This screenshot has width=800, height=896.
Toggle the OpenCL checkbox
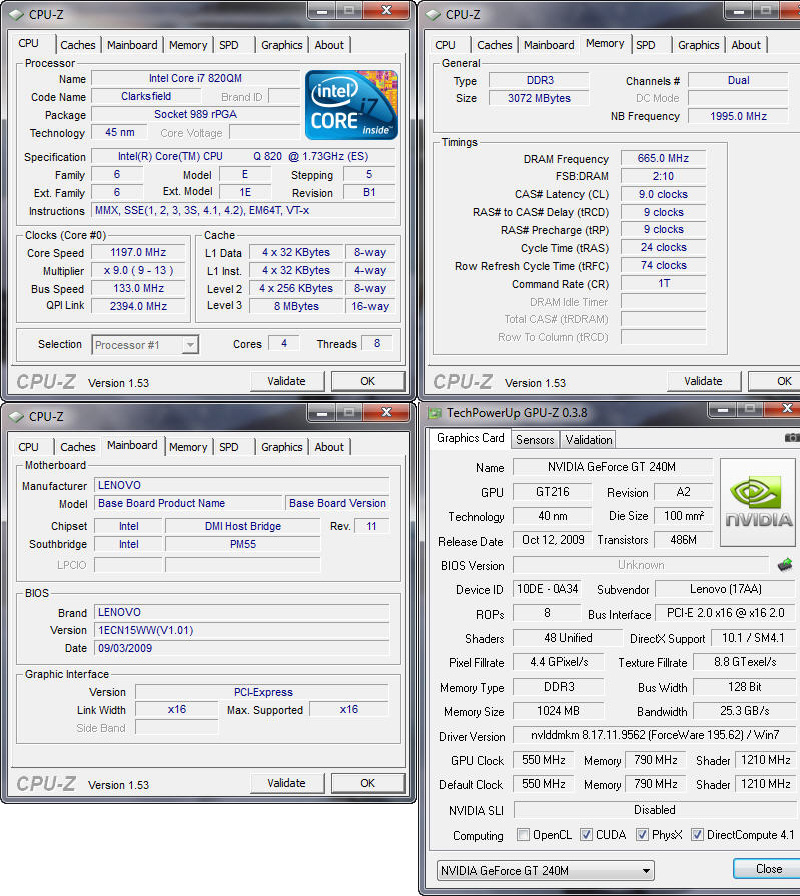pos(523,834)
